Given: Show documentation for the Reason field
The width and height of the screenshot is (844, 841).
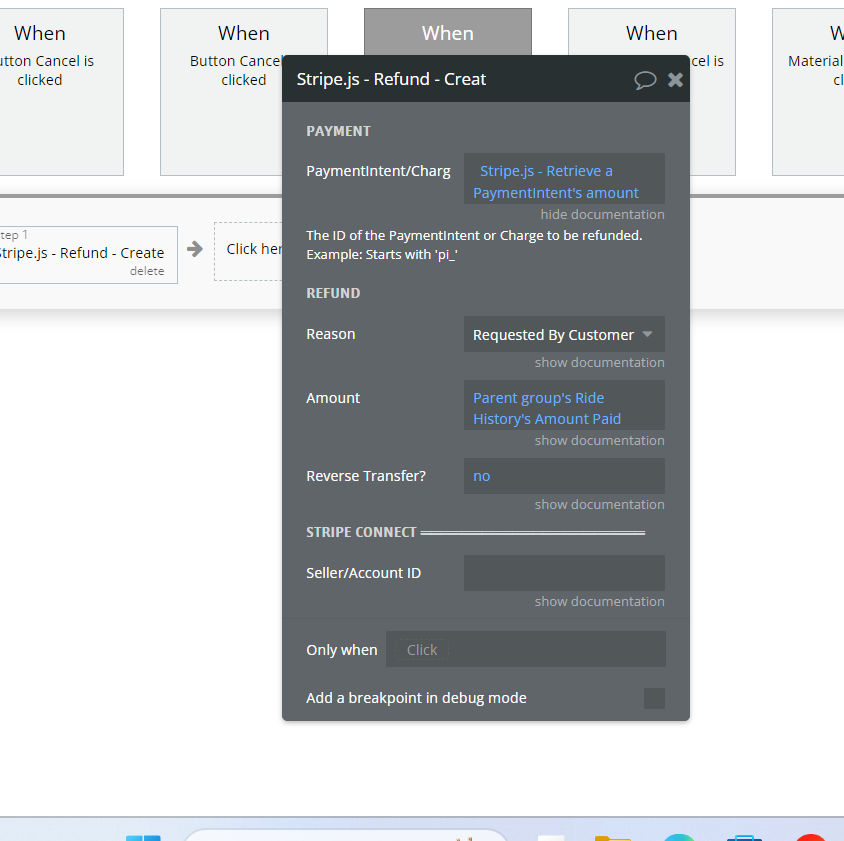Looking at the screenshot, I should (599, 362).
